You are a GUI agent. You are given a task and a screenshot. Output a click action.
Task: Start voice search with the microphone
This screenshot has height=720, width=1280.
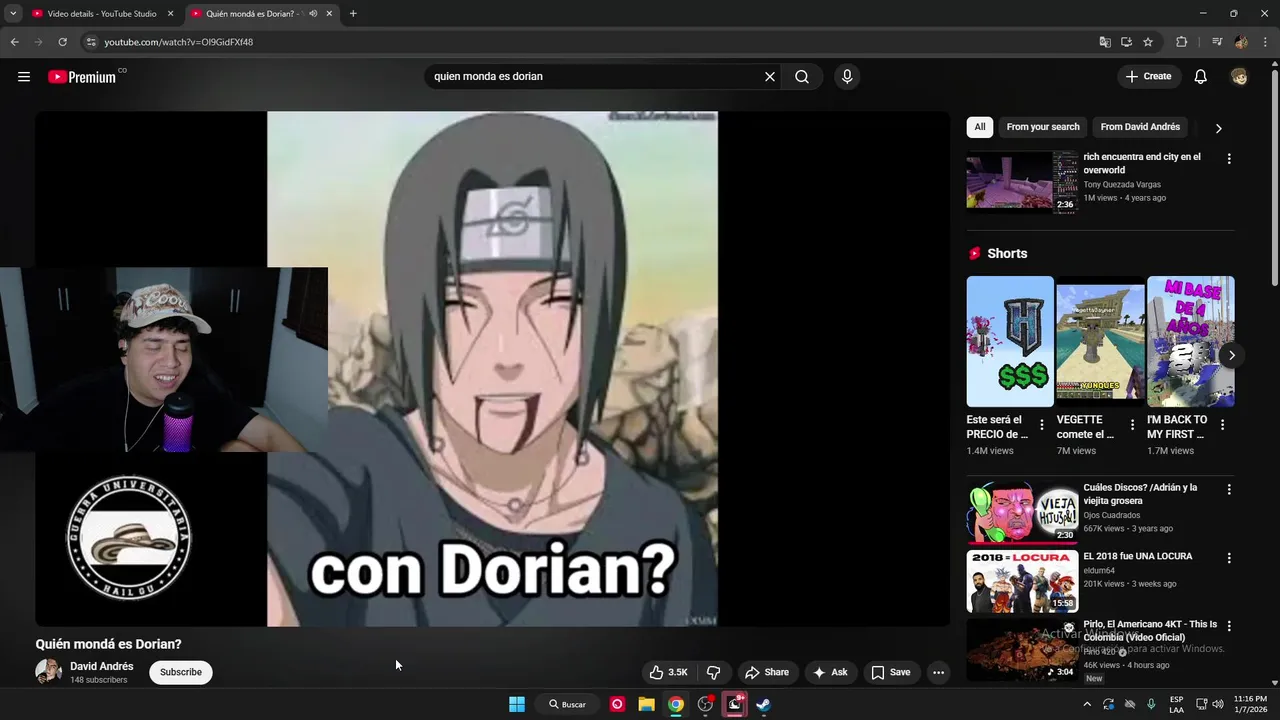coord(847,77)
